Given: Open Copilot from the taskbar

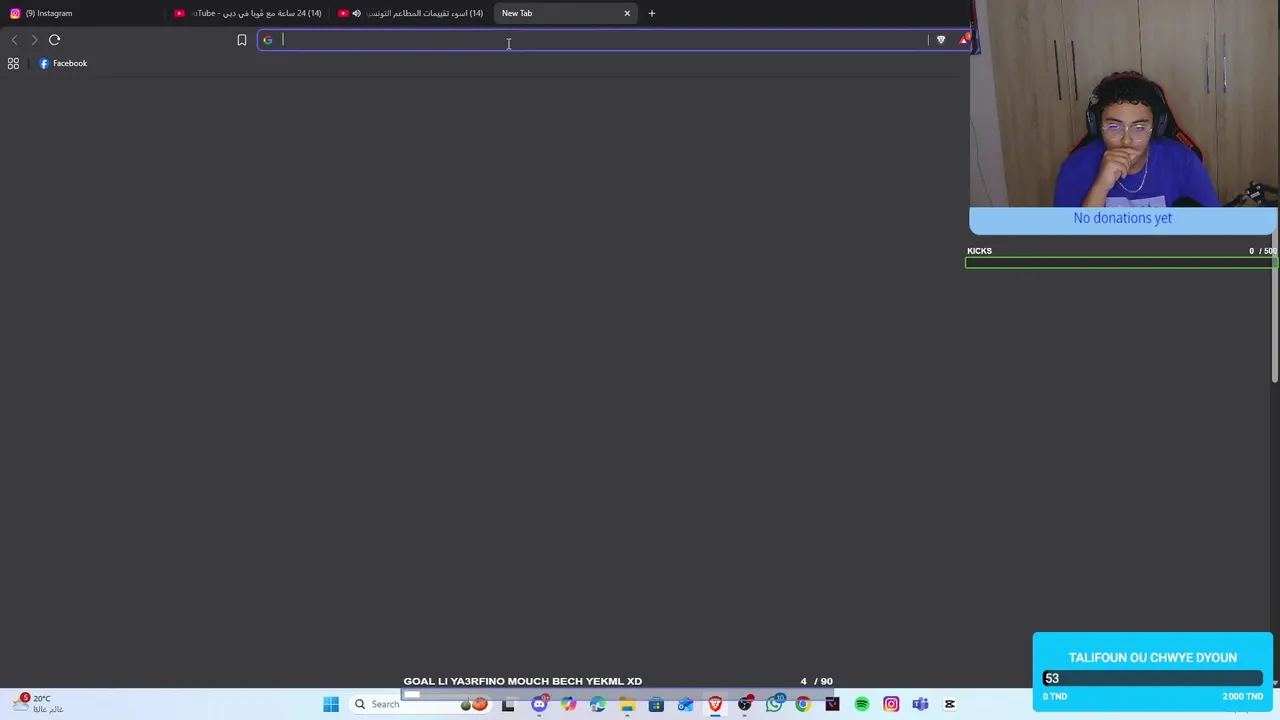Looking at the screenshot, I should [x=568, y=704].
